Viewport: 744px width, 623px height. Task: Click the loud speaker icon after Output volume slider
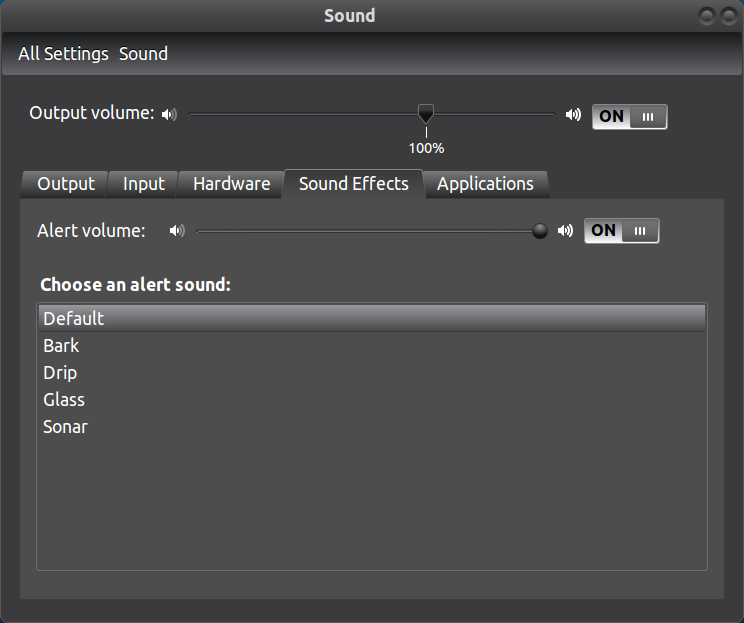(573, 114)
